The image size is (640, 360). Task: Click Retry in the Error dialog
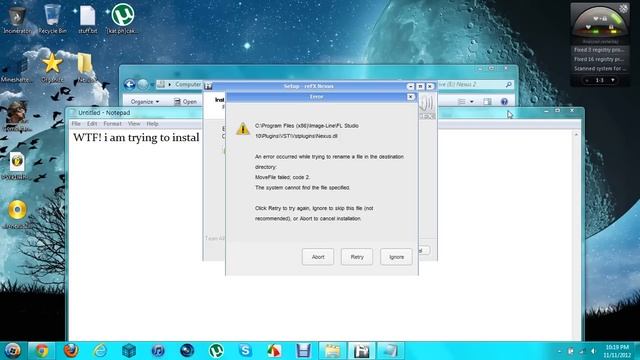[357, 257]
